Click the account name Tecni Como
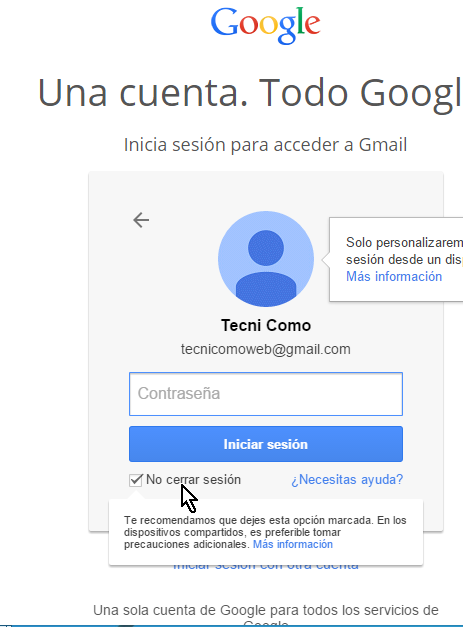The width and height of the screenshot is (463, 627). click(266, 325)
